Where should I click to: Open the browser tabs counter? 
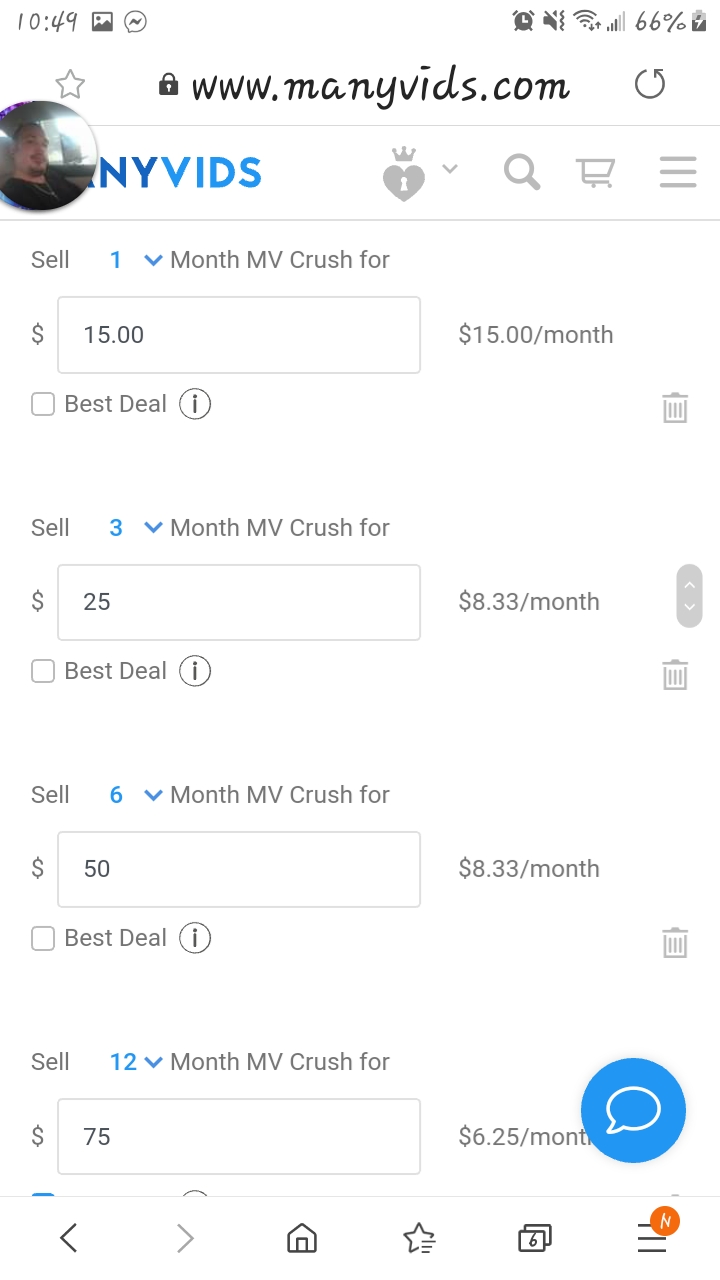tap(534, 1239)
